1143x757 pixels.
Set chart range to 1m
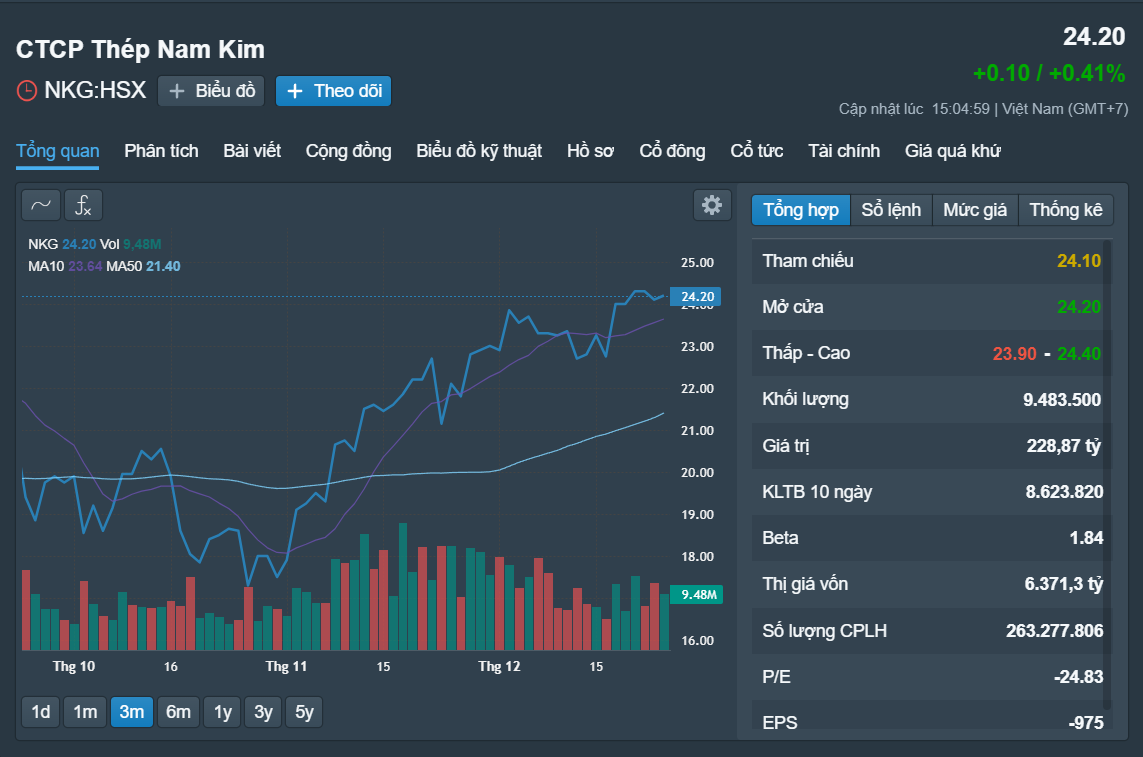pyautogui.click(x=85, y=712)
